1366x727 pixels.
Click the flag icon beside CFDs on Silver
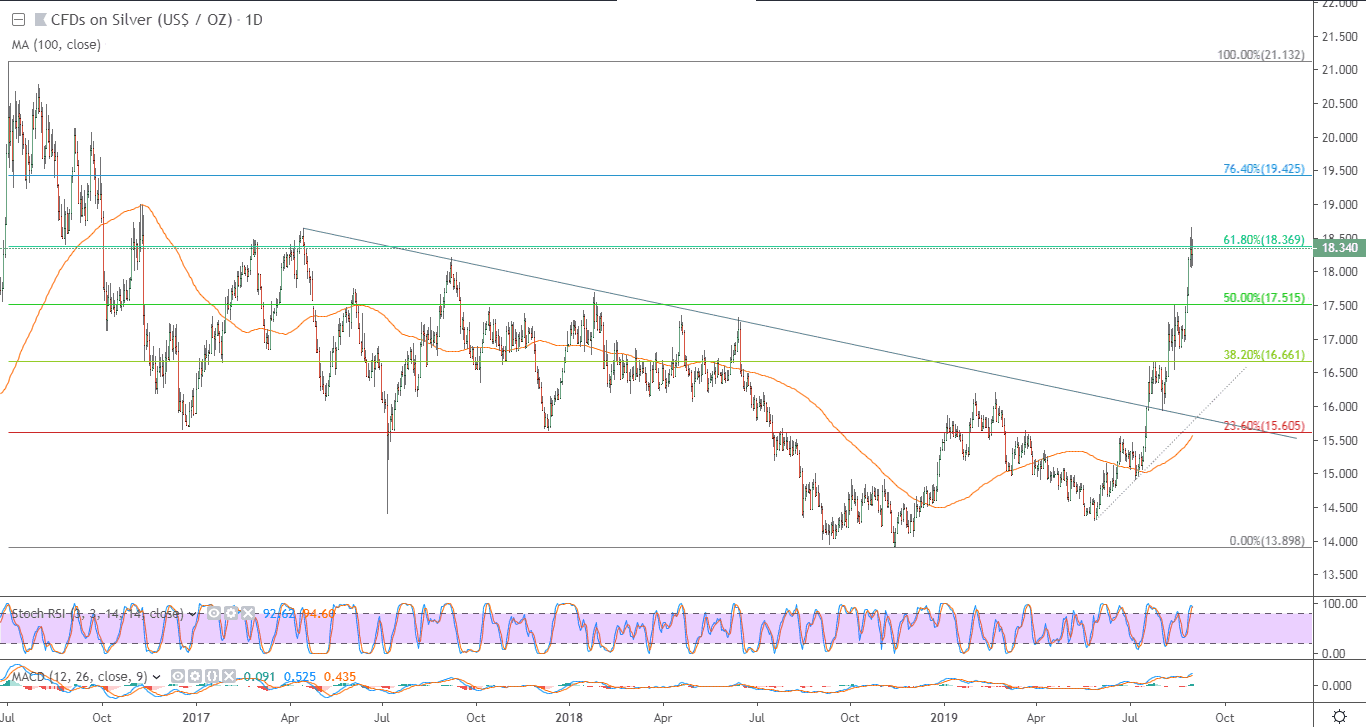coord(41,20)
